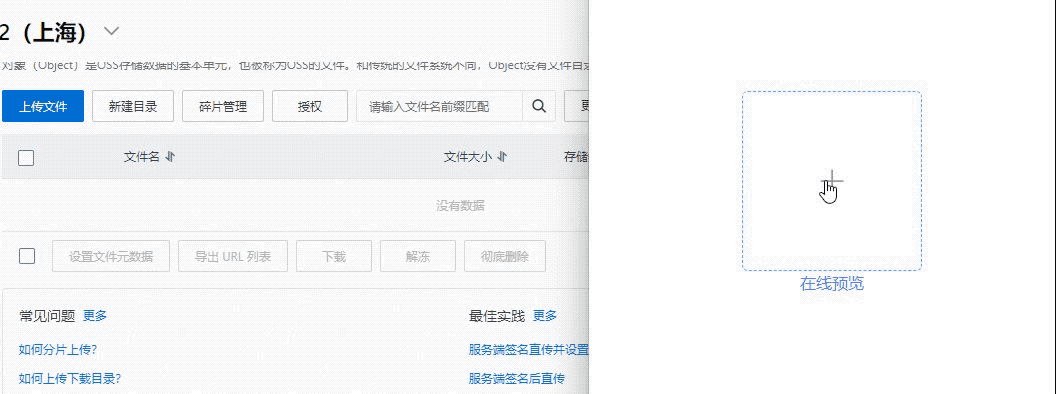Screen dimensions: 1056x394
Task: Click the 最佳实践 heading
Action: (x=497, y=315)
